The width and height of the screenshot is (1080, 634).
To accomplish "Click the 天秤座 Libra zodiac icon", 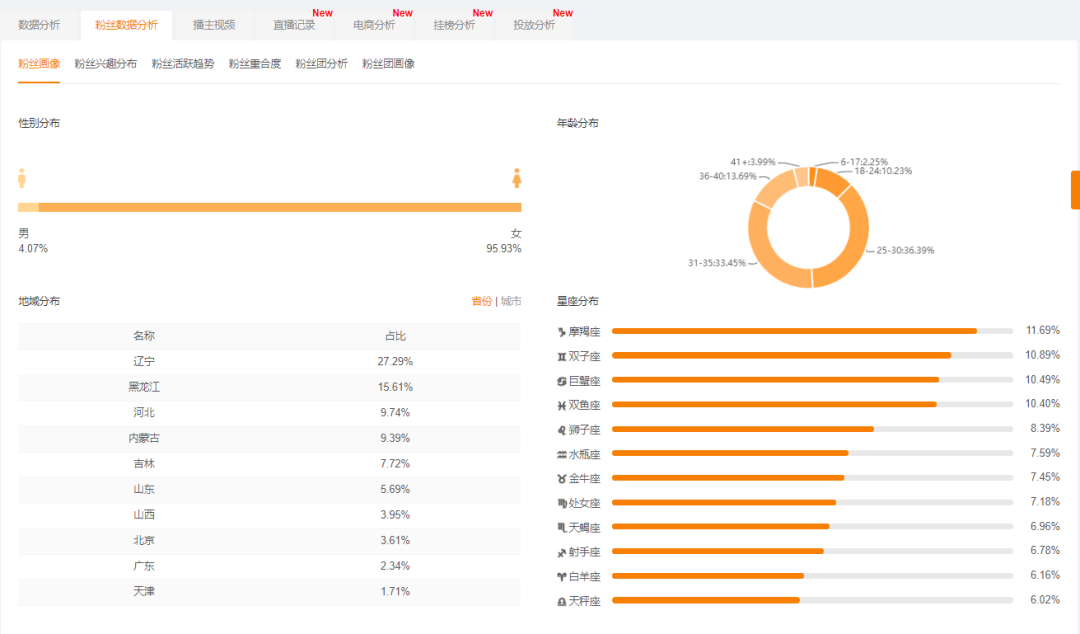I will (x=561, y=602).
